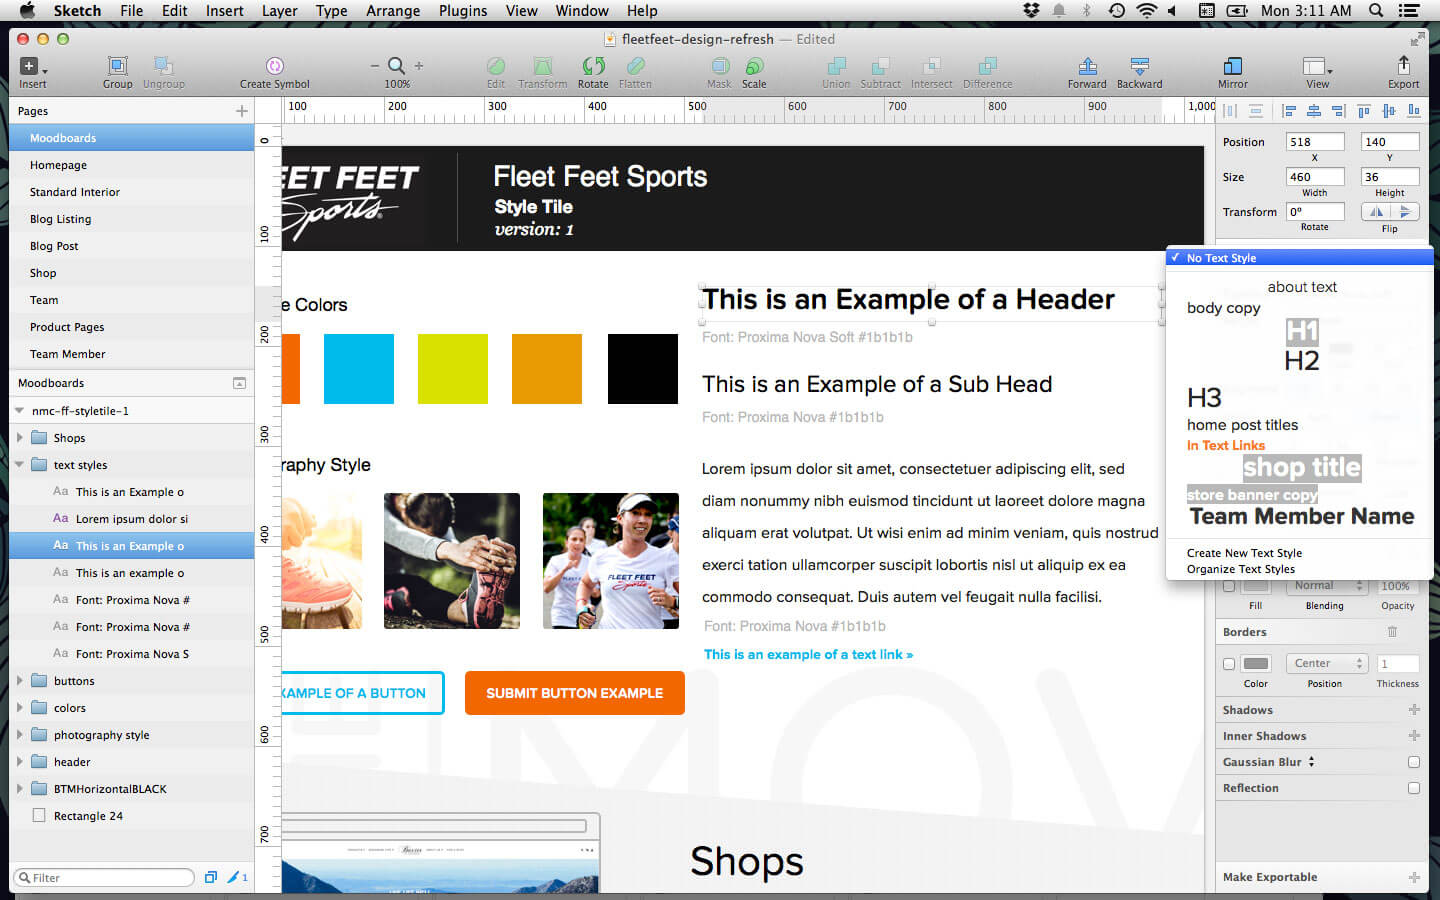Click the Mirror icon in the toolbar
Viewport: 1440px width, 900px height.
click(x=1232, y=65)
